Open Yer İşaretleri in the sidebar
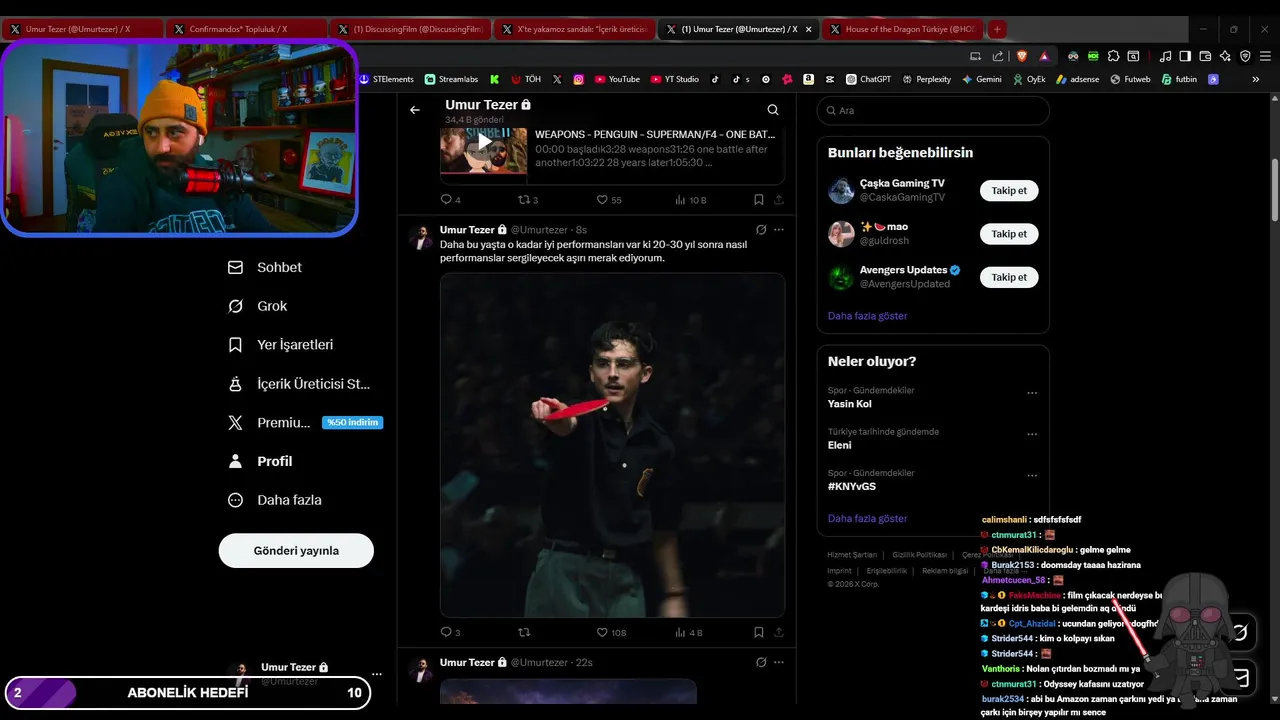The height and width of the screenshot is (720, 1280). [x=281, y=345]
